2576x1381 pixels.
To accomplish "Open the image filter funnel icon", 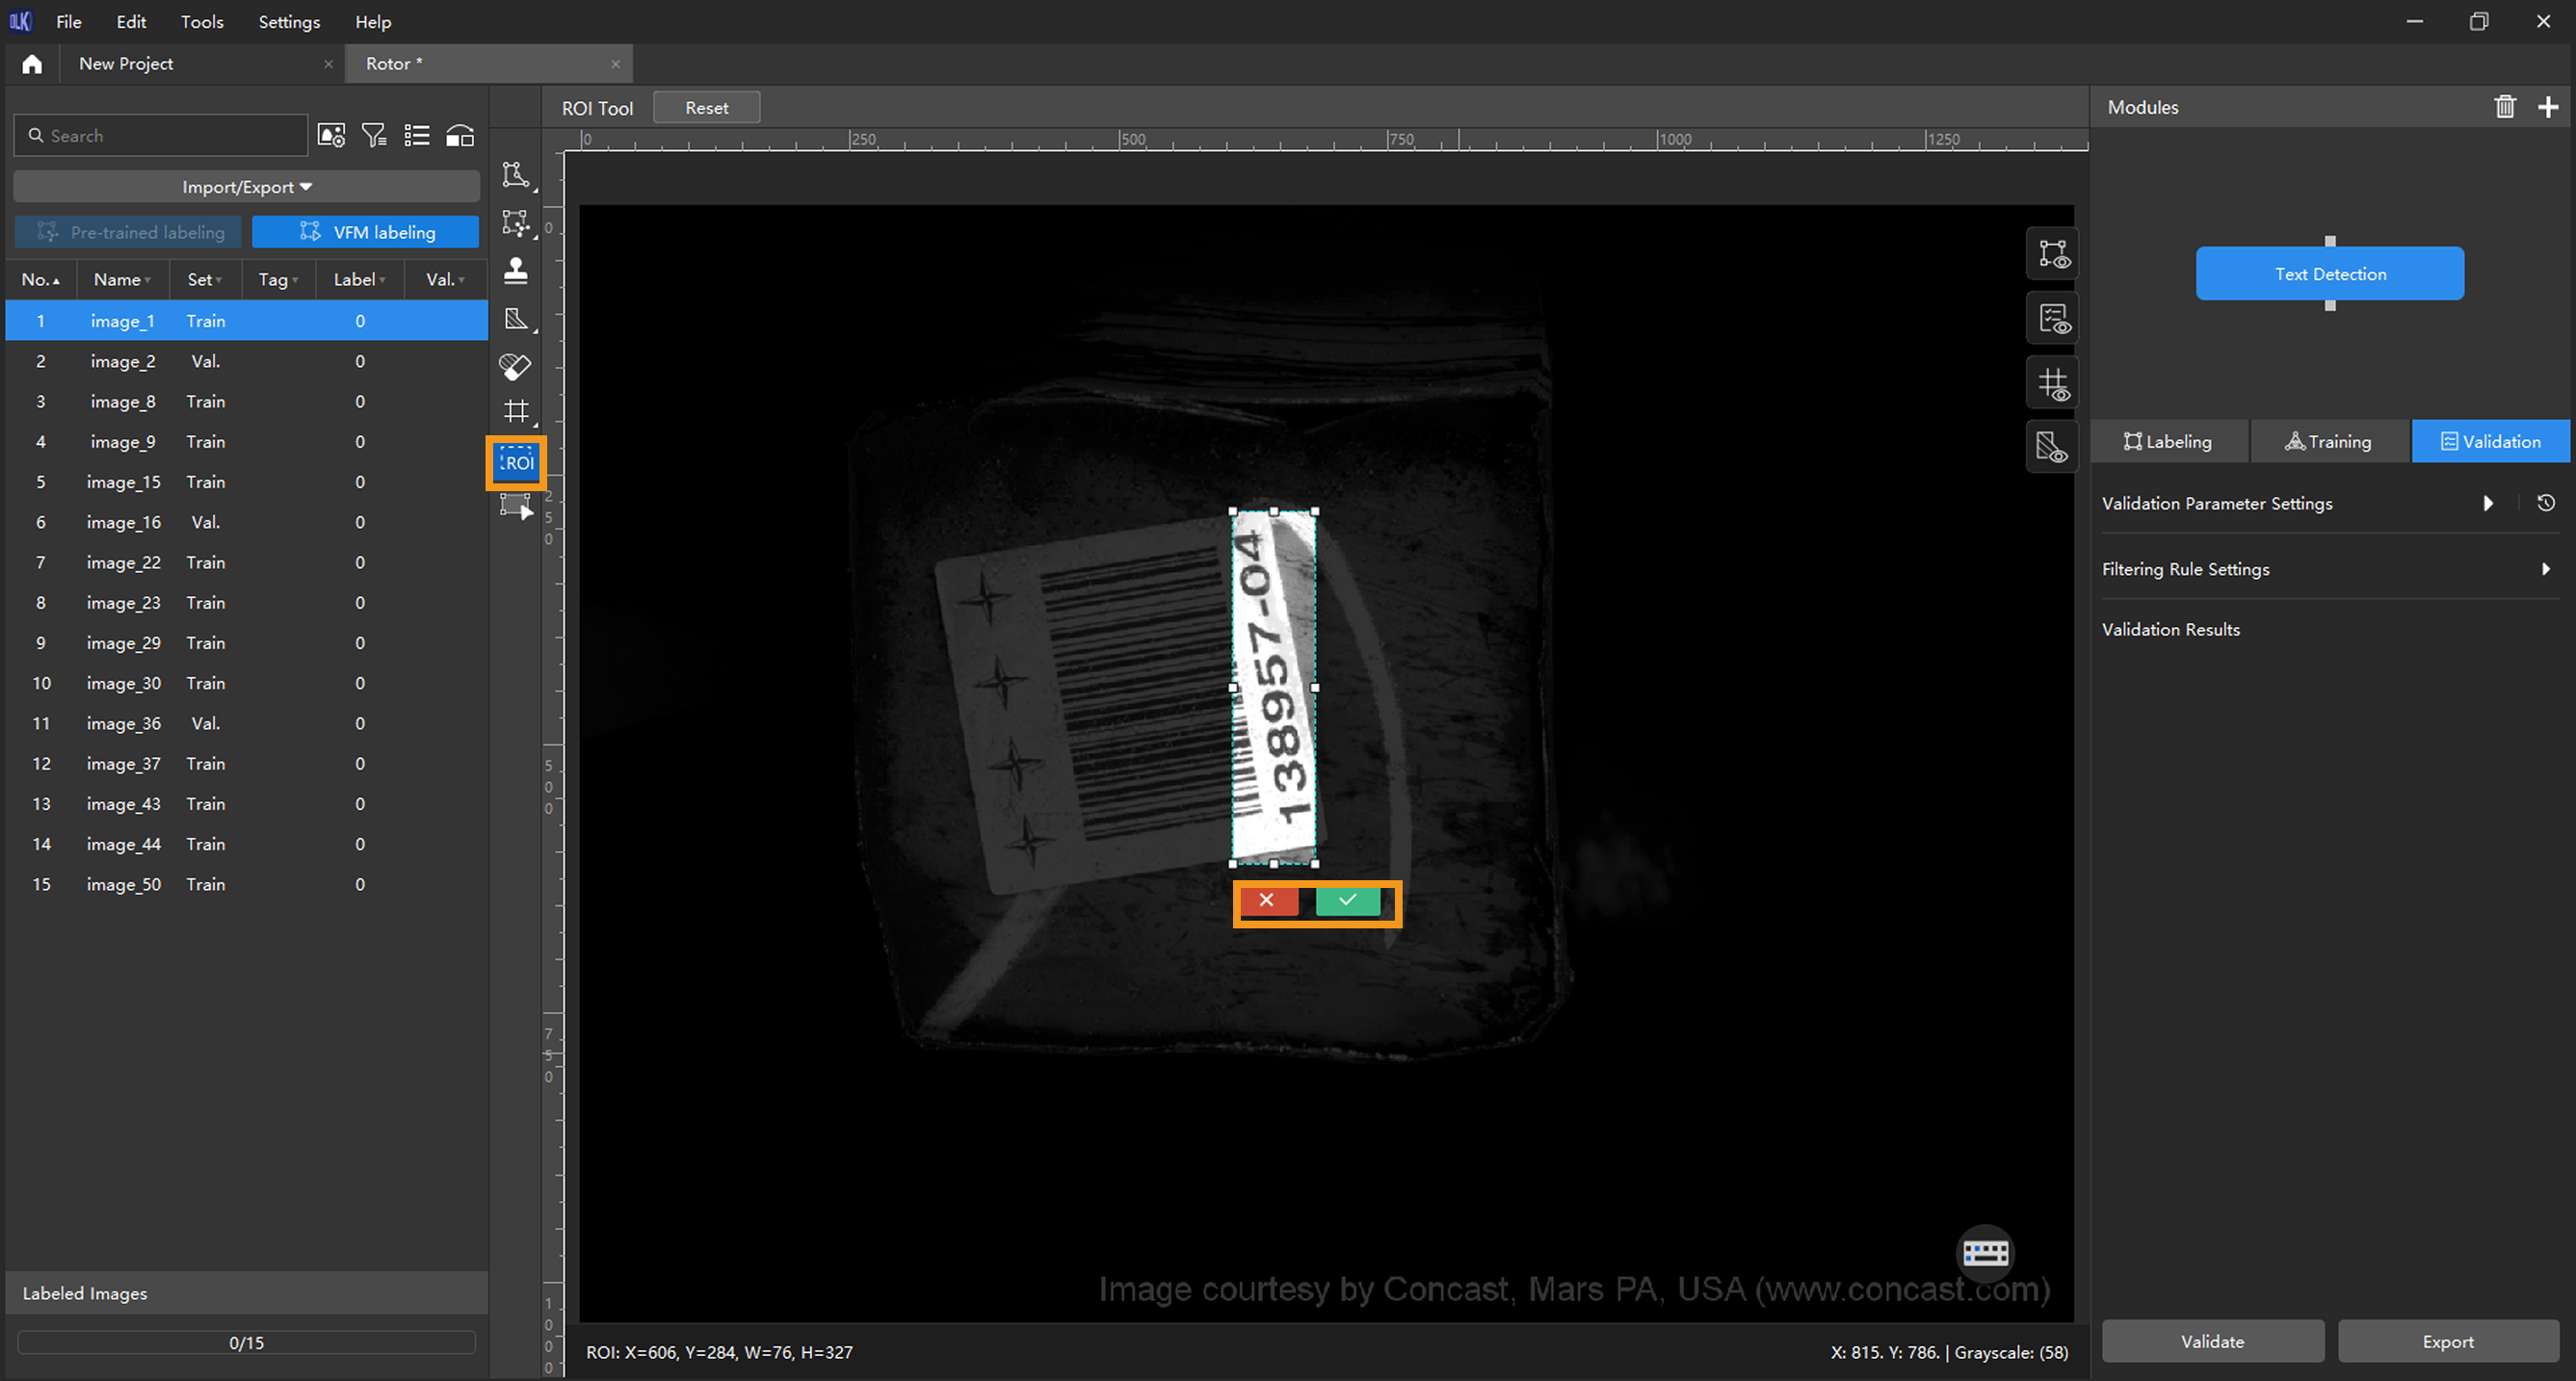I will (x=374, y=136).
